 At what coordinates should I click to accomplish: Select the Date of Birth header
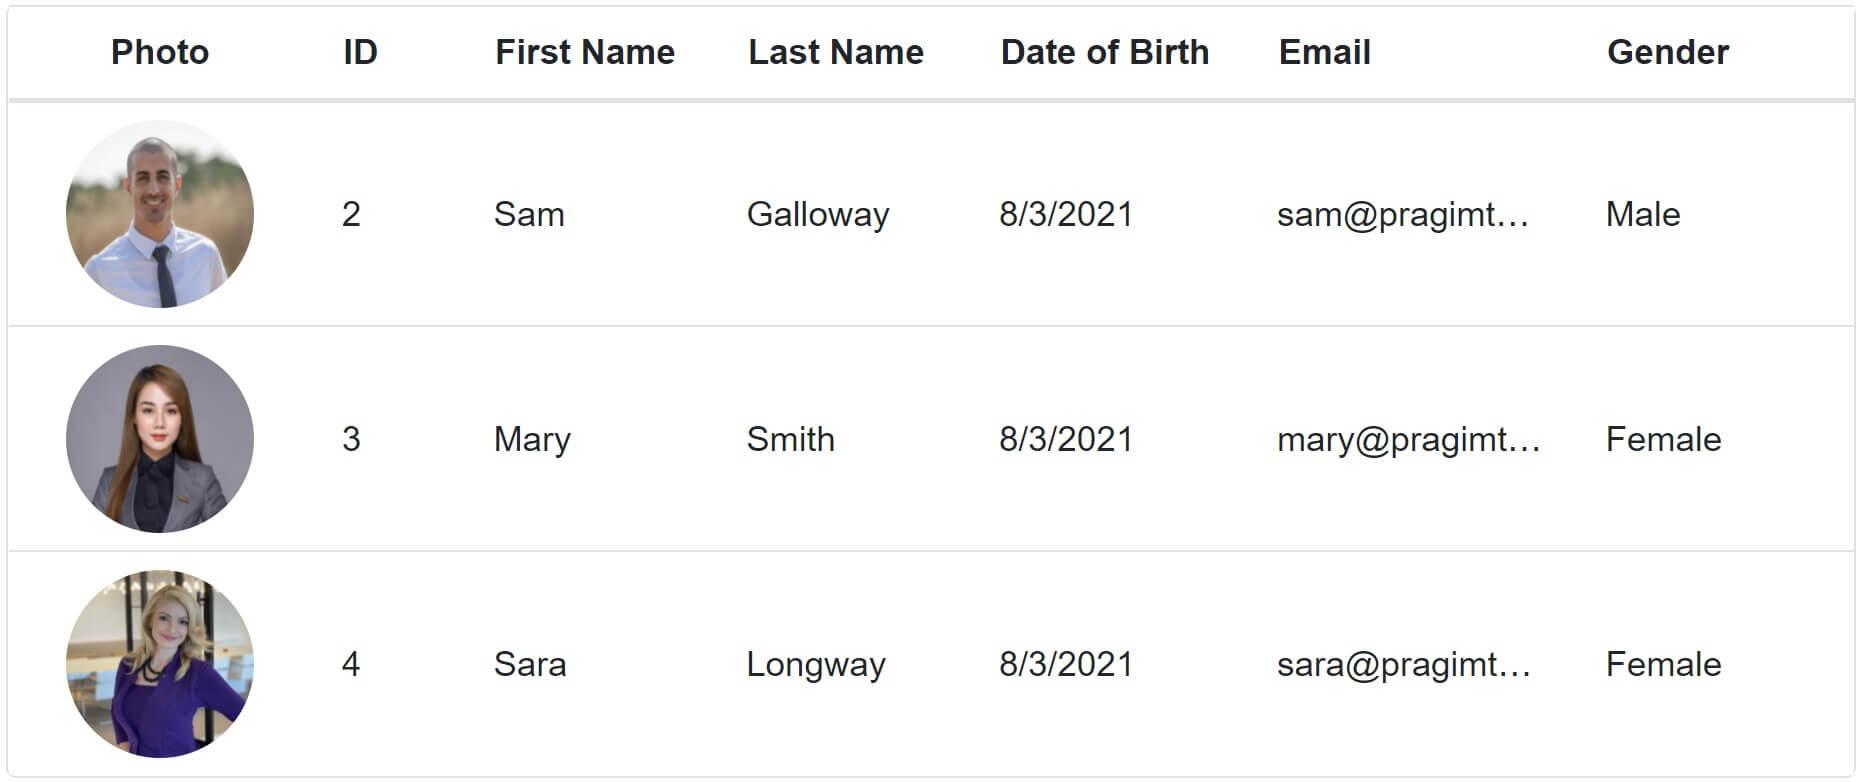pos(1105,52)
